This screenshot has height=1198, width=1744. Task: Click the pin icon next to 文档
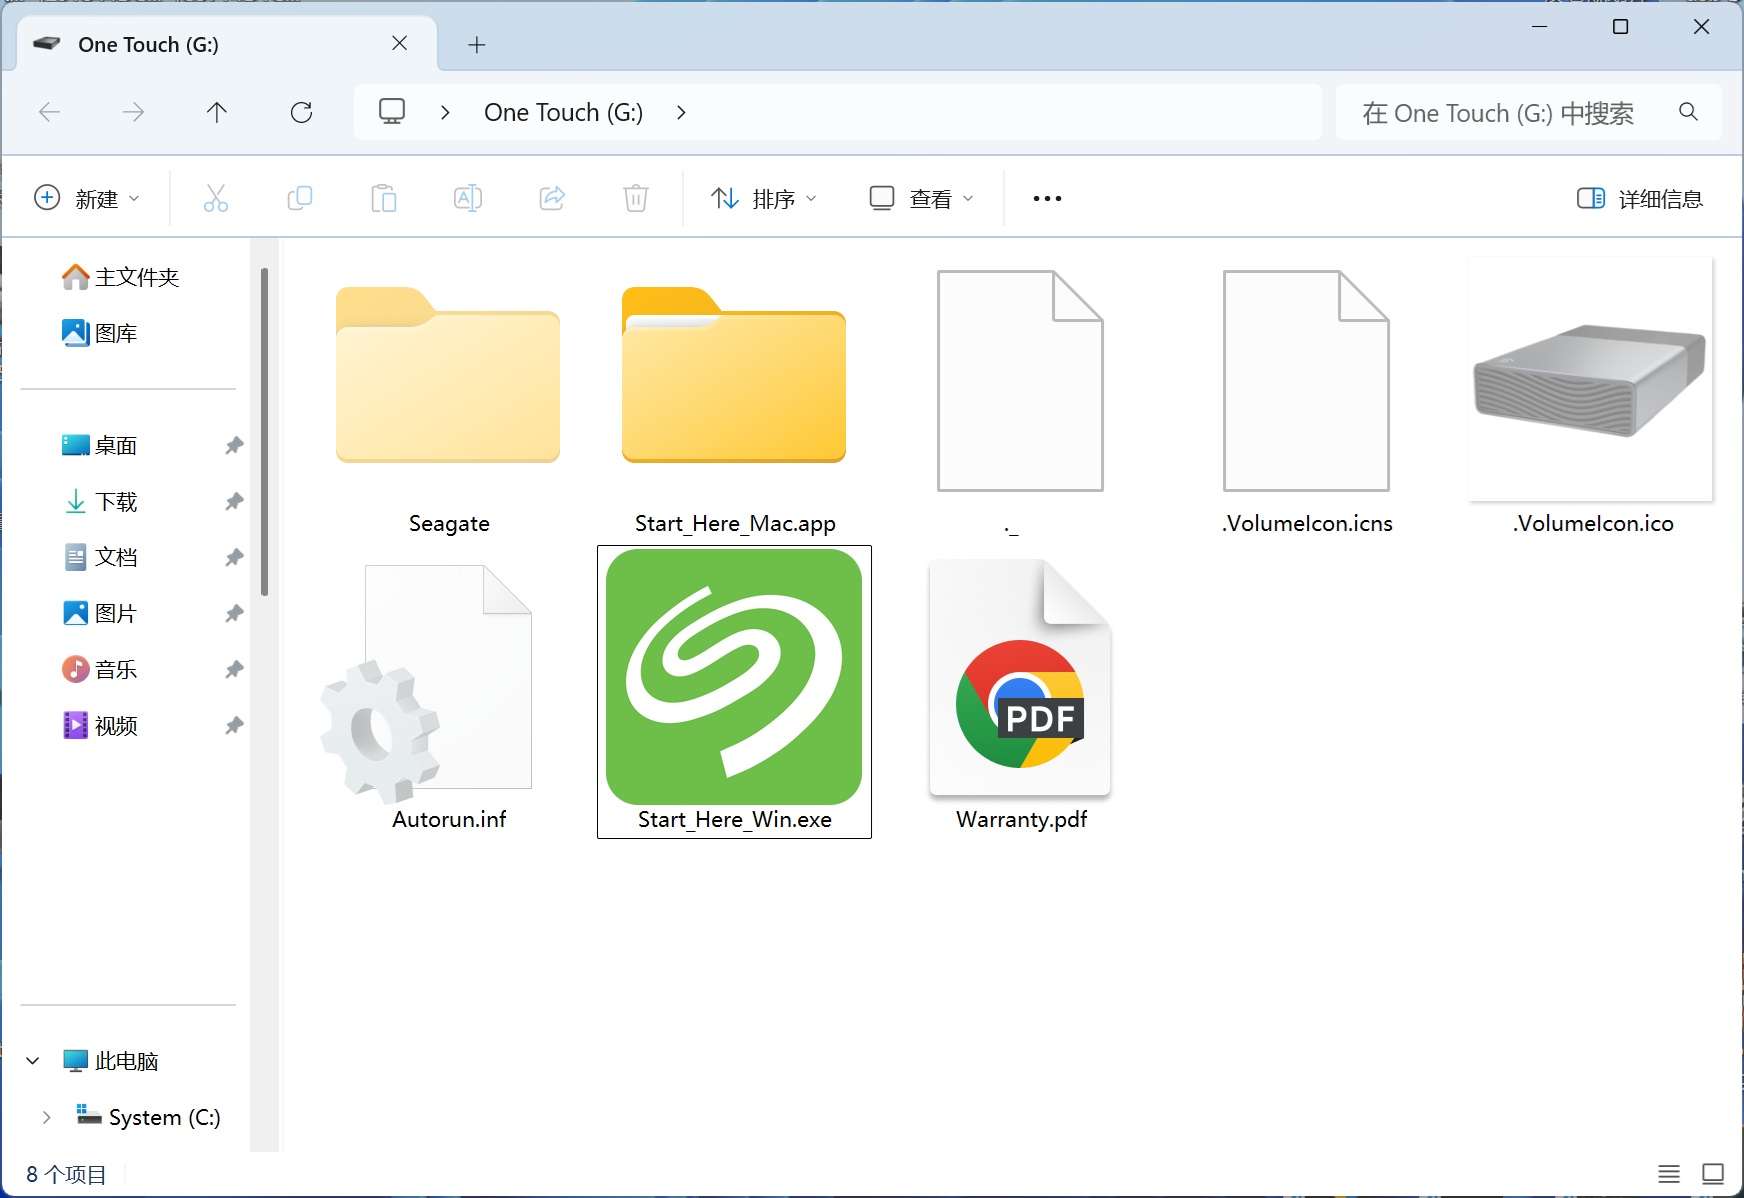coord(234,557)
